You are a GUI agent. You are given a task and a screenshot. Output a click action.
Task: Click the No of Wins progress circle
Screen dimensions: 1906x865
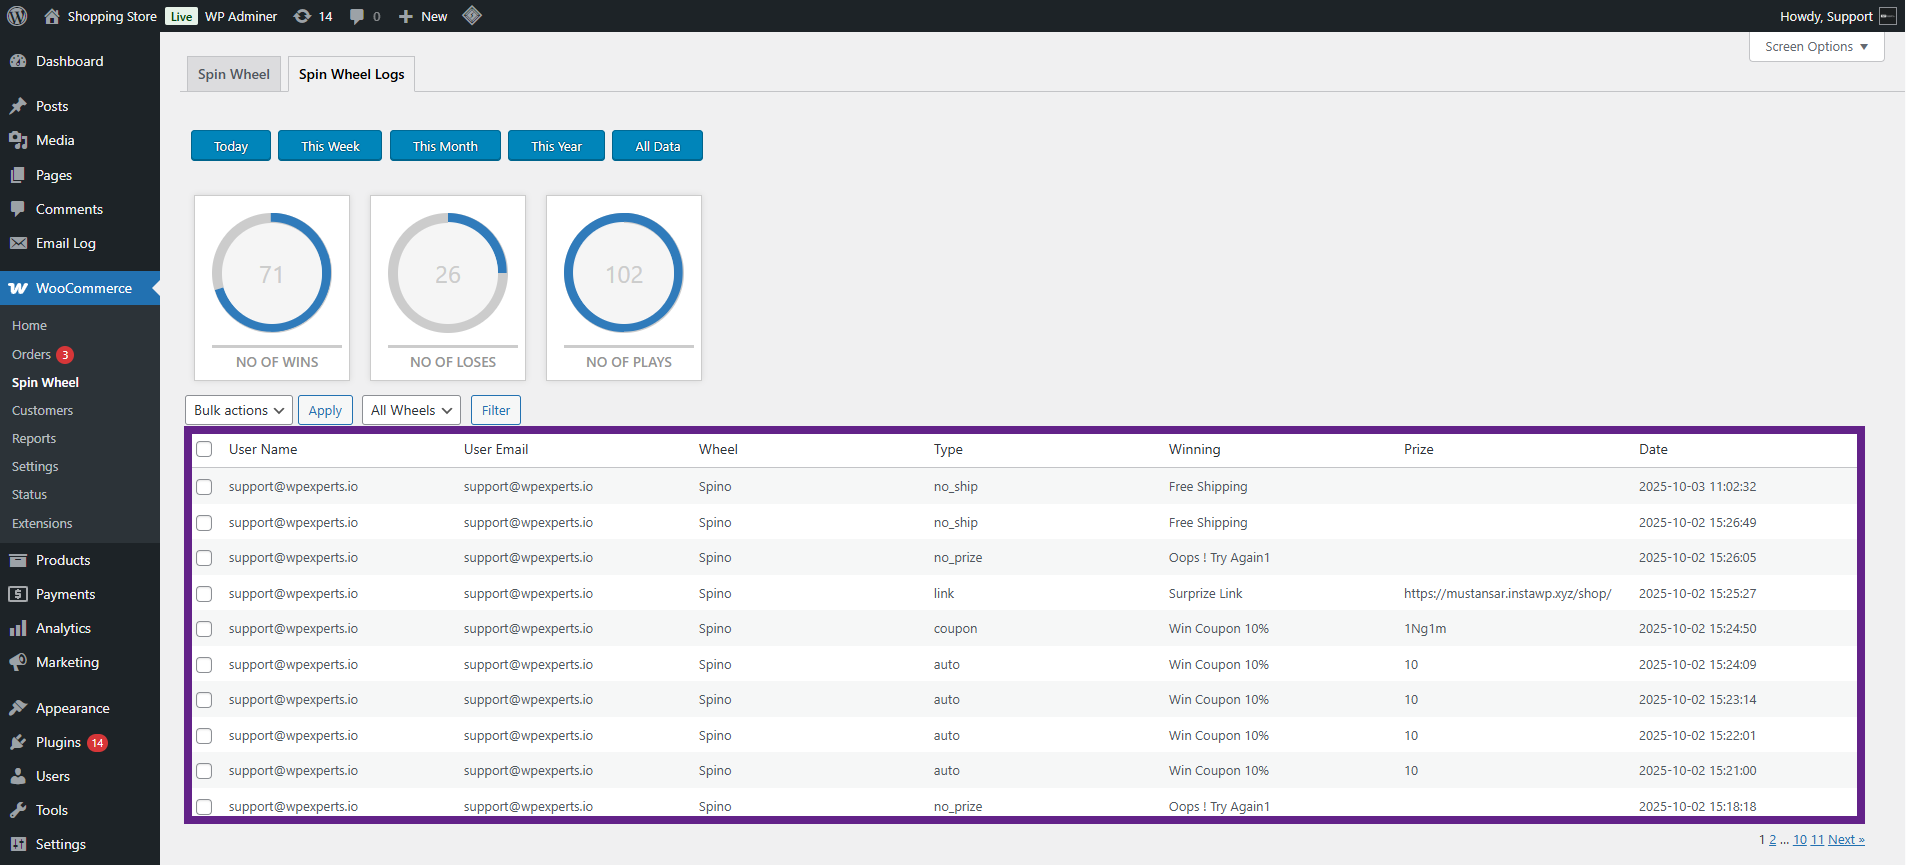[272, 273]
